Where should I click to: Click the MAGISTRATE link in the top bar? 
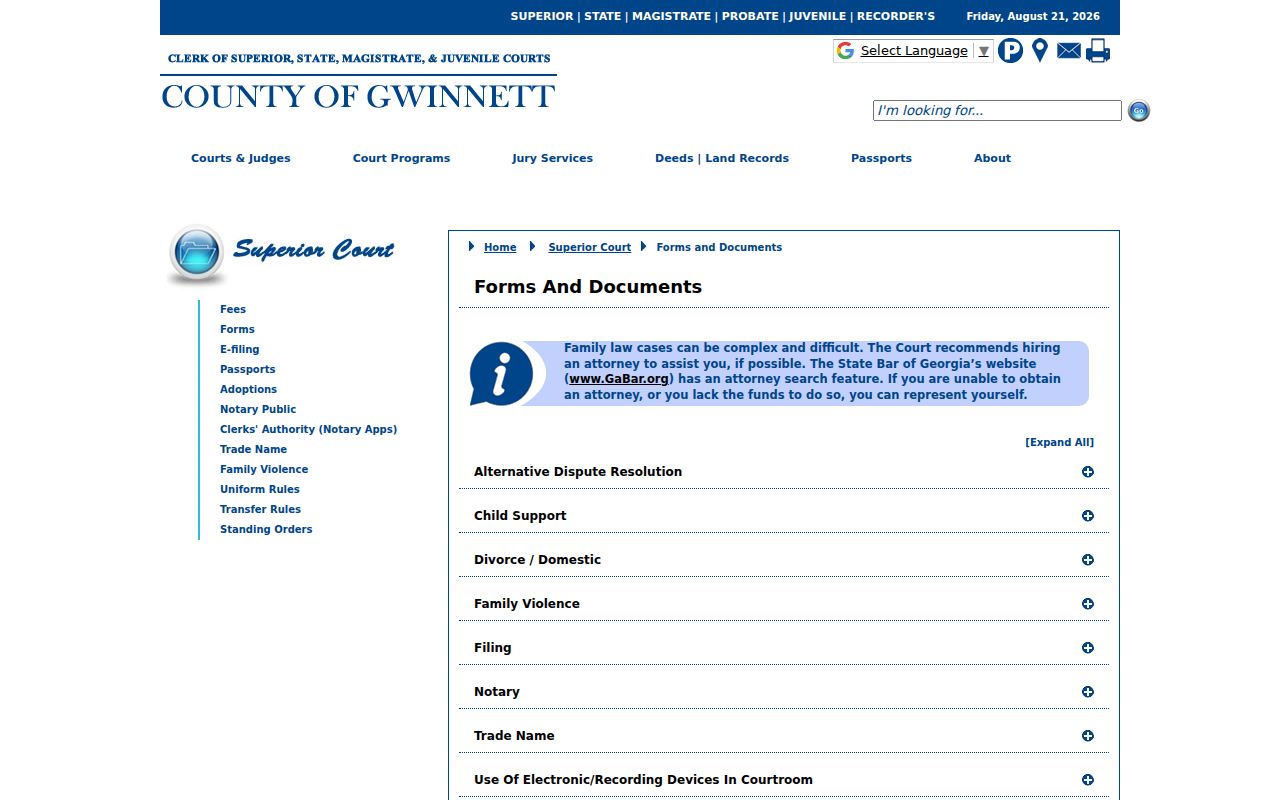pos(671,16)
